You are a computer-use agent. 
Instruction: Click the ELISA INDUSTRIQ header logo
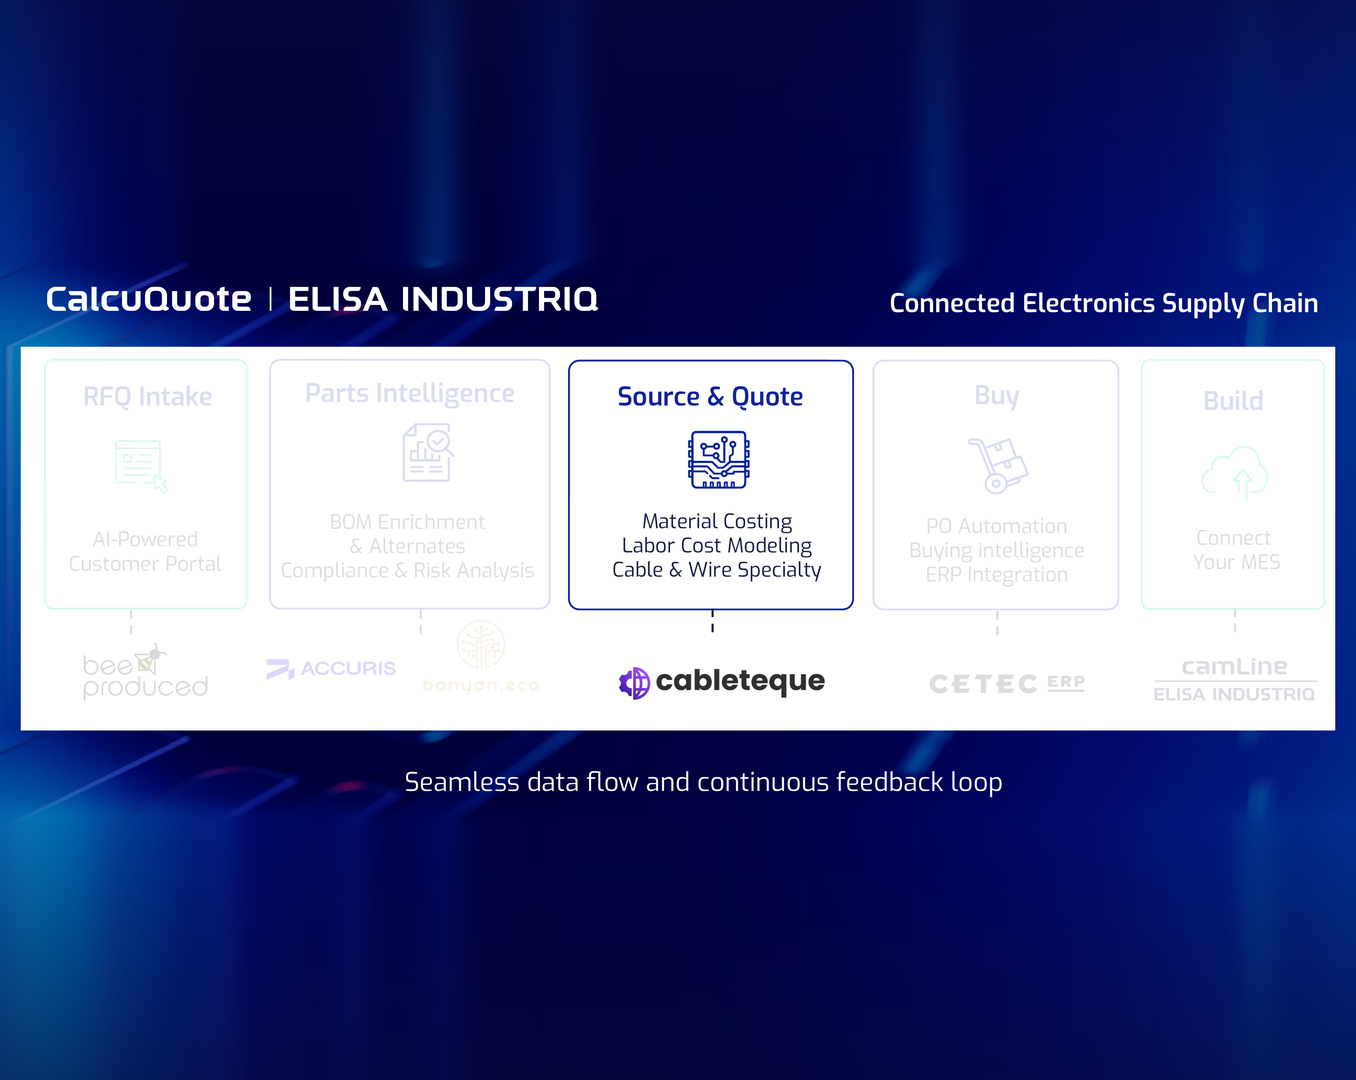pyautogui.click(x=443, y=299)
